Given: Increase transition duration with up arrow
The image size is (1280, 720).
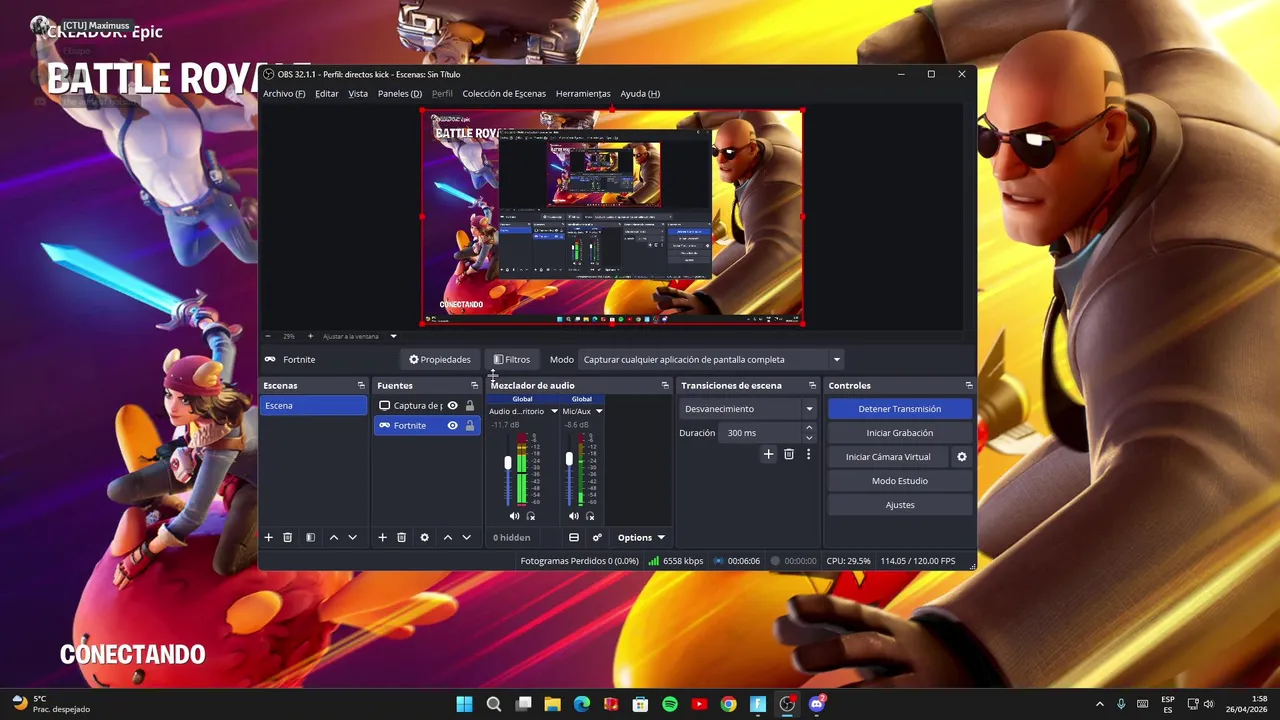Looking at the screenshot, I should coord(809,428).
